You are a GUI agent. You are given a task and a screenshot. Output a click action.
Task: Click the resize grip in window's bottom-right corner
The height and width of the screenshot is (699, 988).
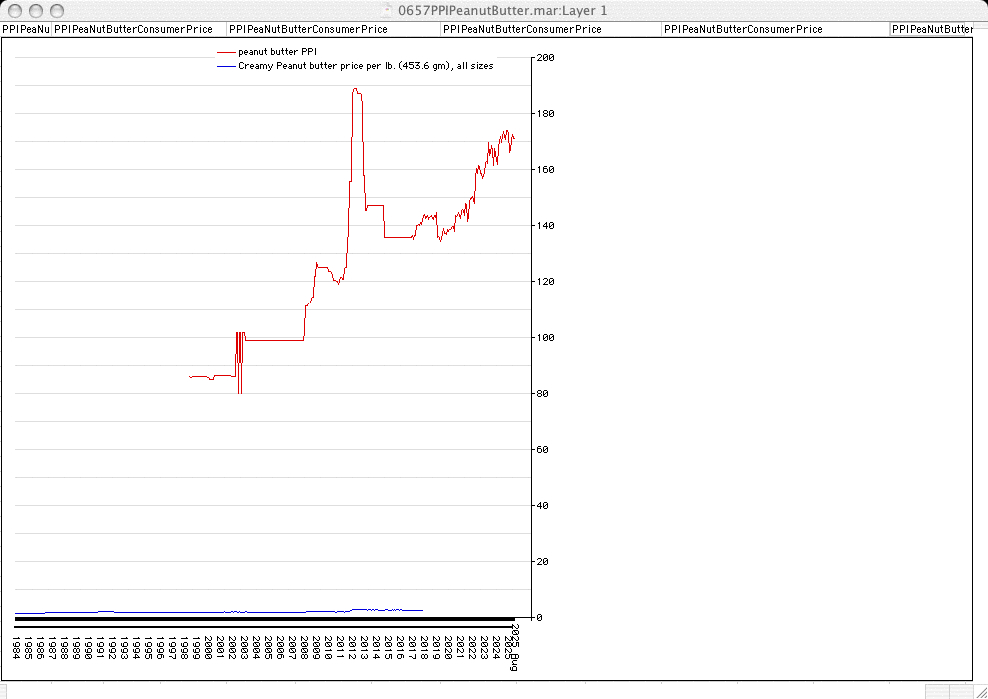pos(979,691)
